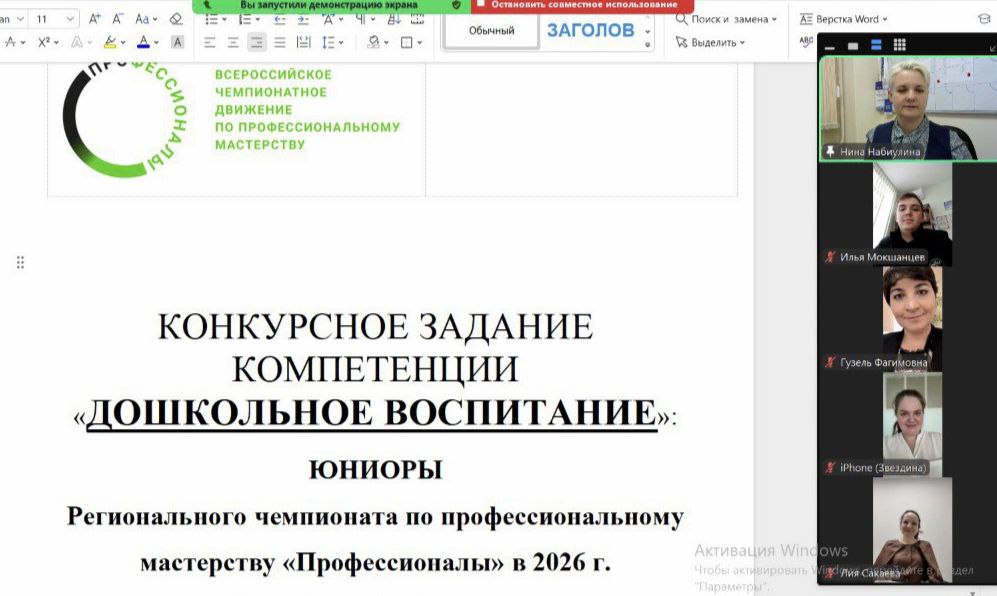Switch Zoom panel to grid view

click(899, 45)
